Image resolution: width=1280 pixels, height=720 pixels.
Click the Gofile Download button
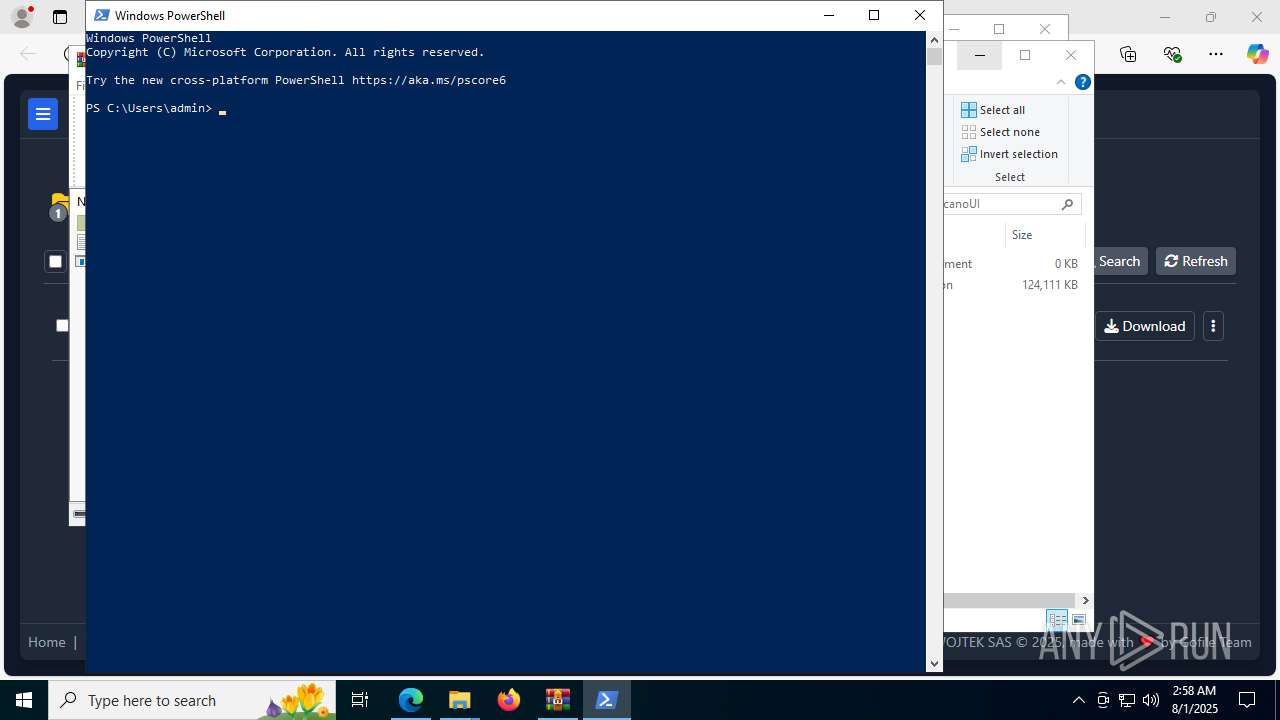coord(1144,326)
